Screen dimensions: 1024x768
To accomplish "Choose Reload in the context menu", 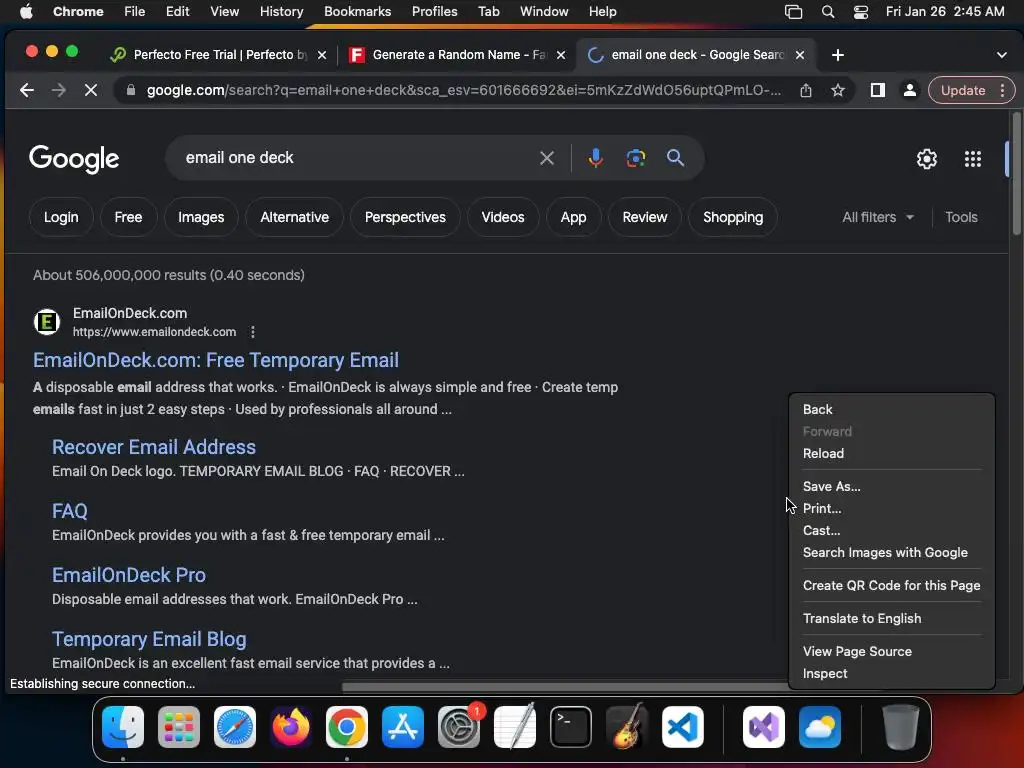I will click(891, 453).
